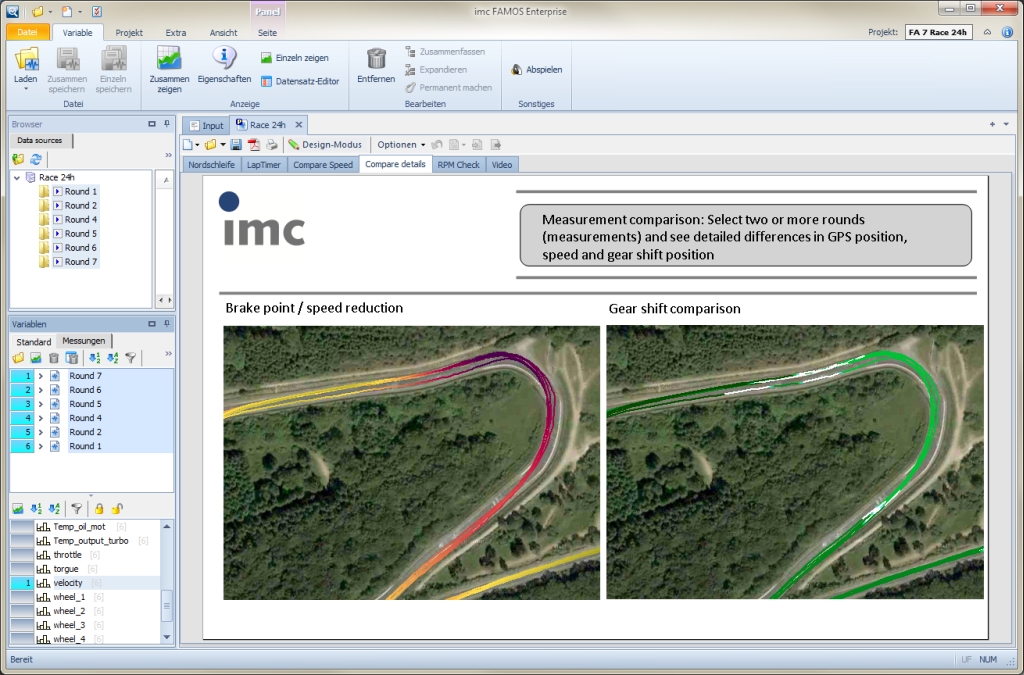Export panel using the PDF icon

[254, 145]
